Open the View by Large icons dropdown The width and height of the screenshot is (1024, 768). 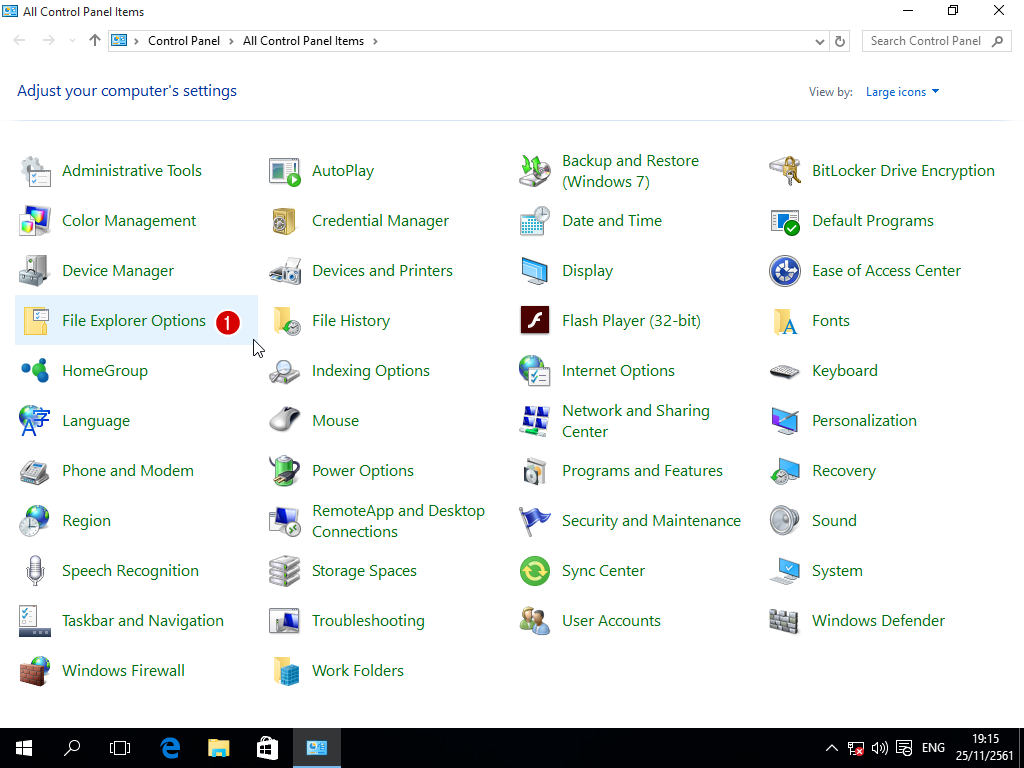click(902, 92)
